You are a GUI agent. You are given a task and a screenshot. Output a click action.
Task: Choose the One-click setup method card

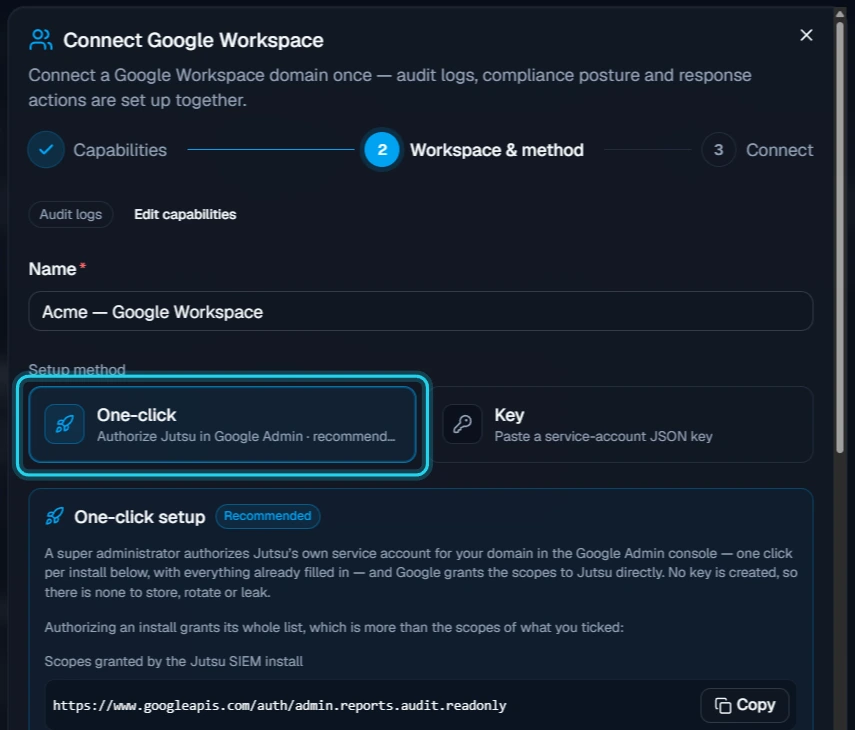222,425
